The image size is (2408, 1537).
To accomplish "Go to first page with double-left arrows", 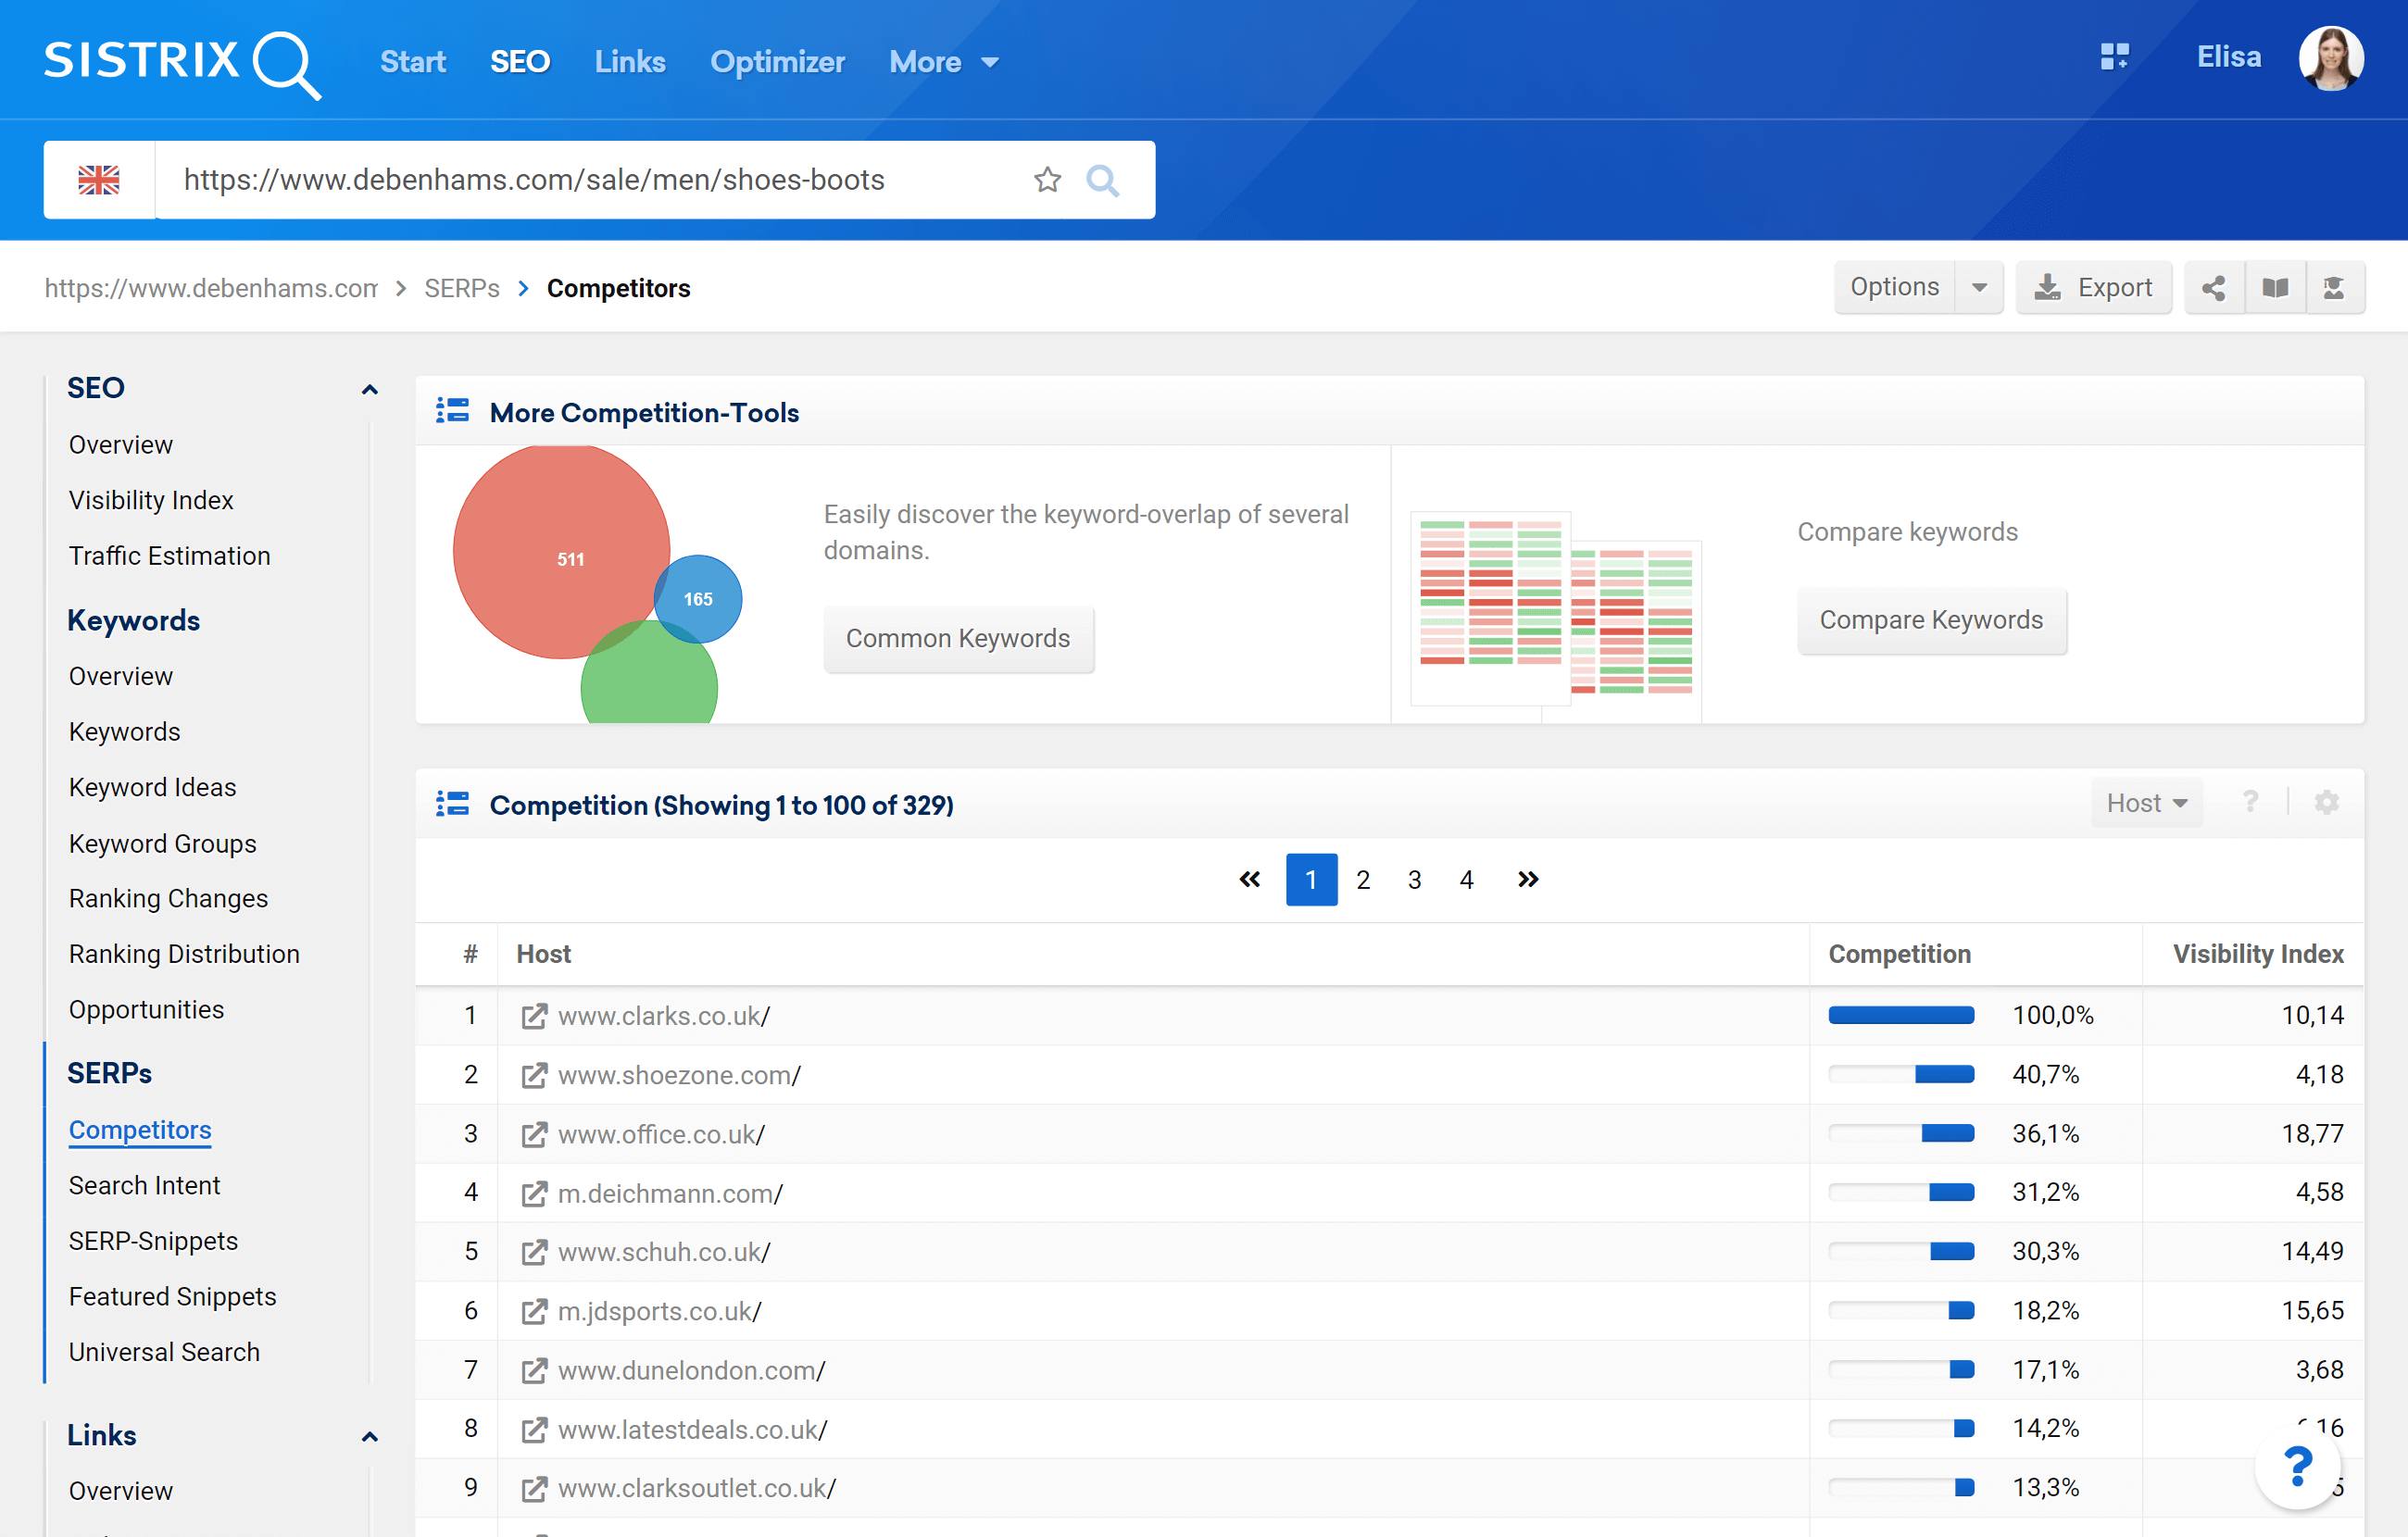I will pyautogui.click(x=1249, y=879).
